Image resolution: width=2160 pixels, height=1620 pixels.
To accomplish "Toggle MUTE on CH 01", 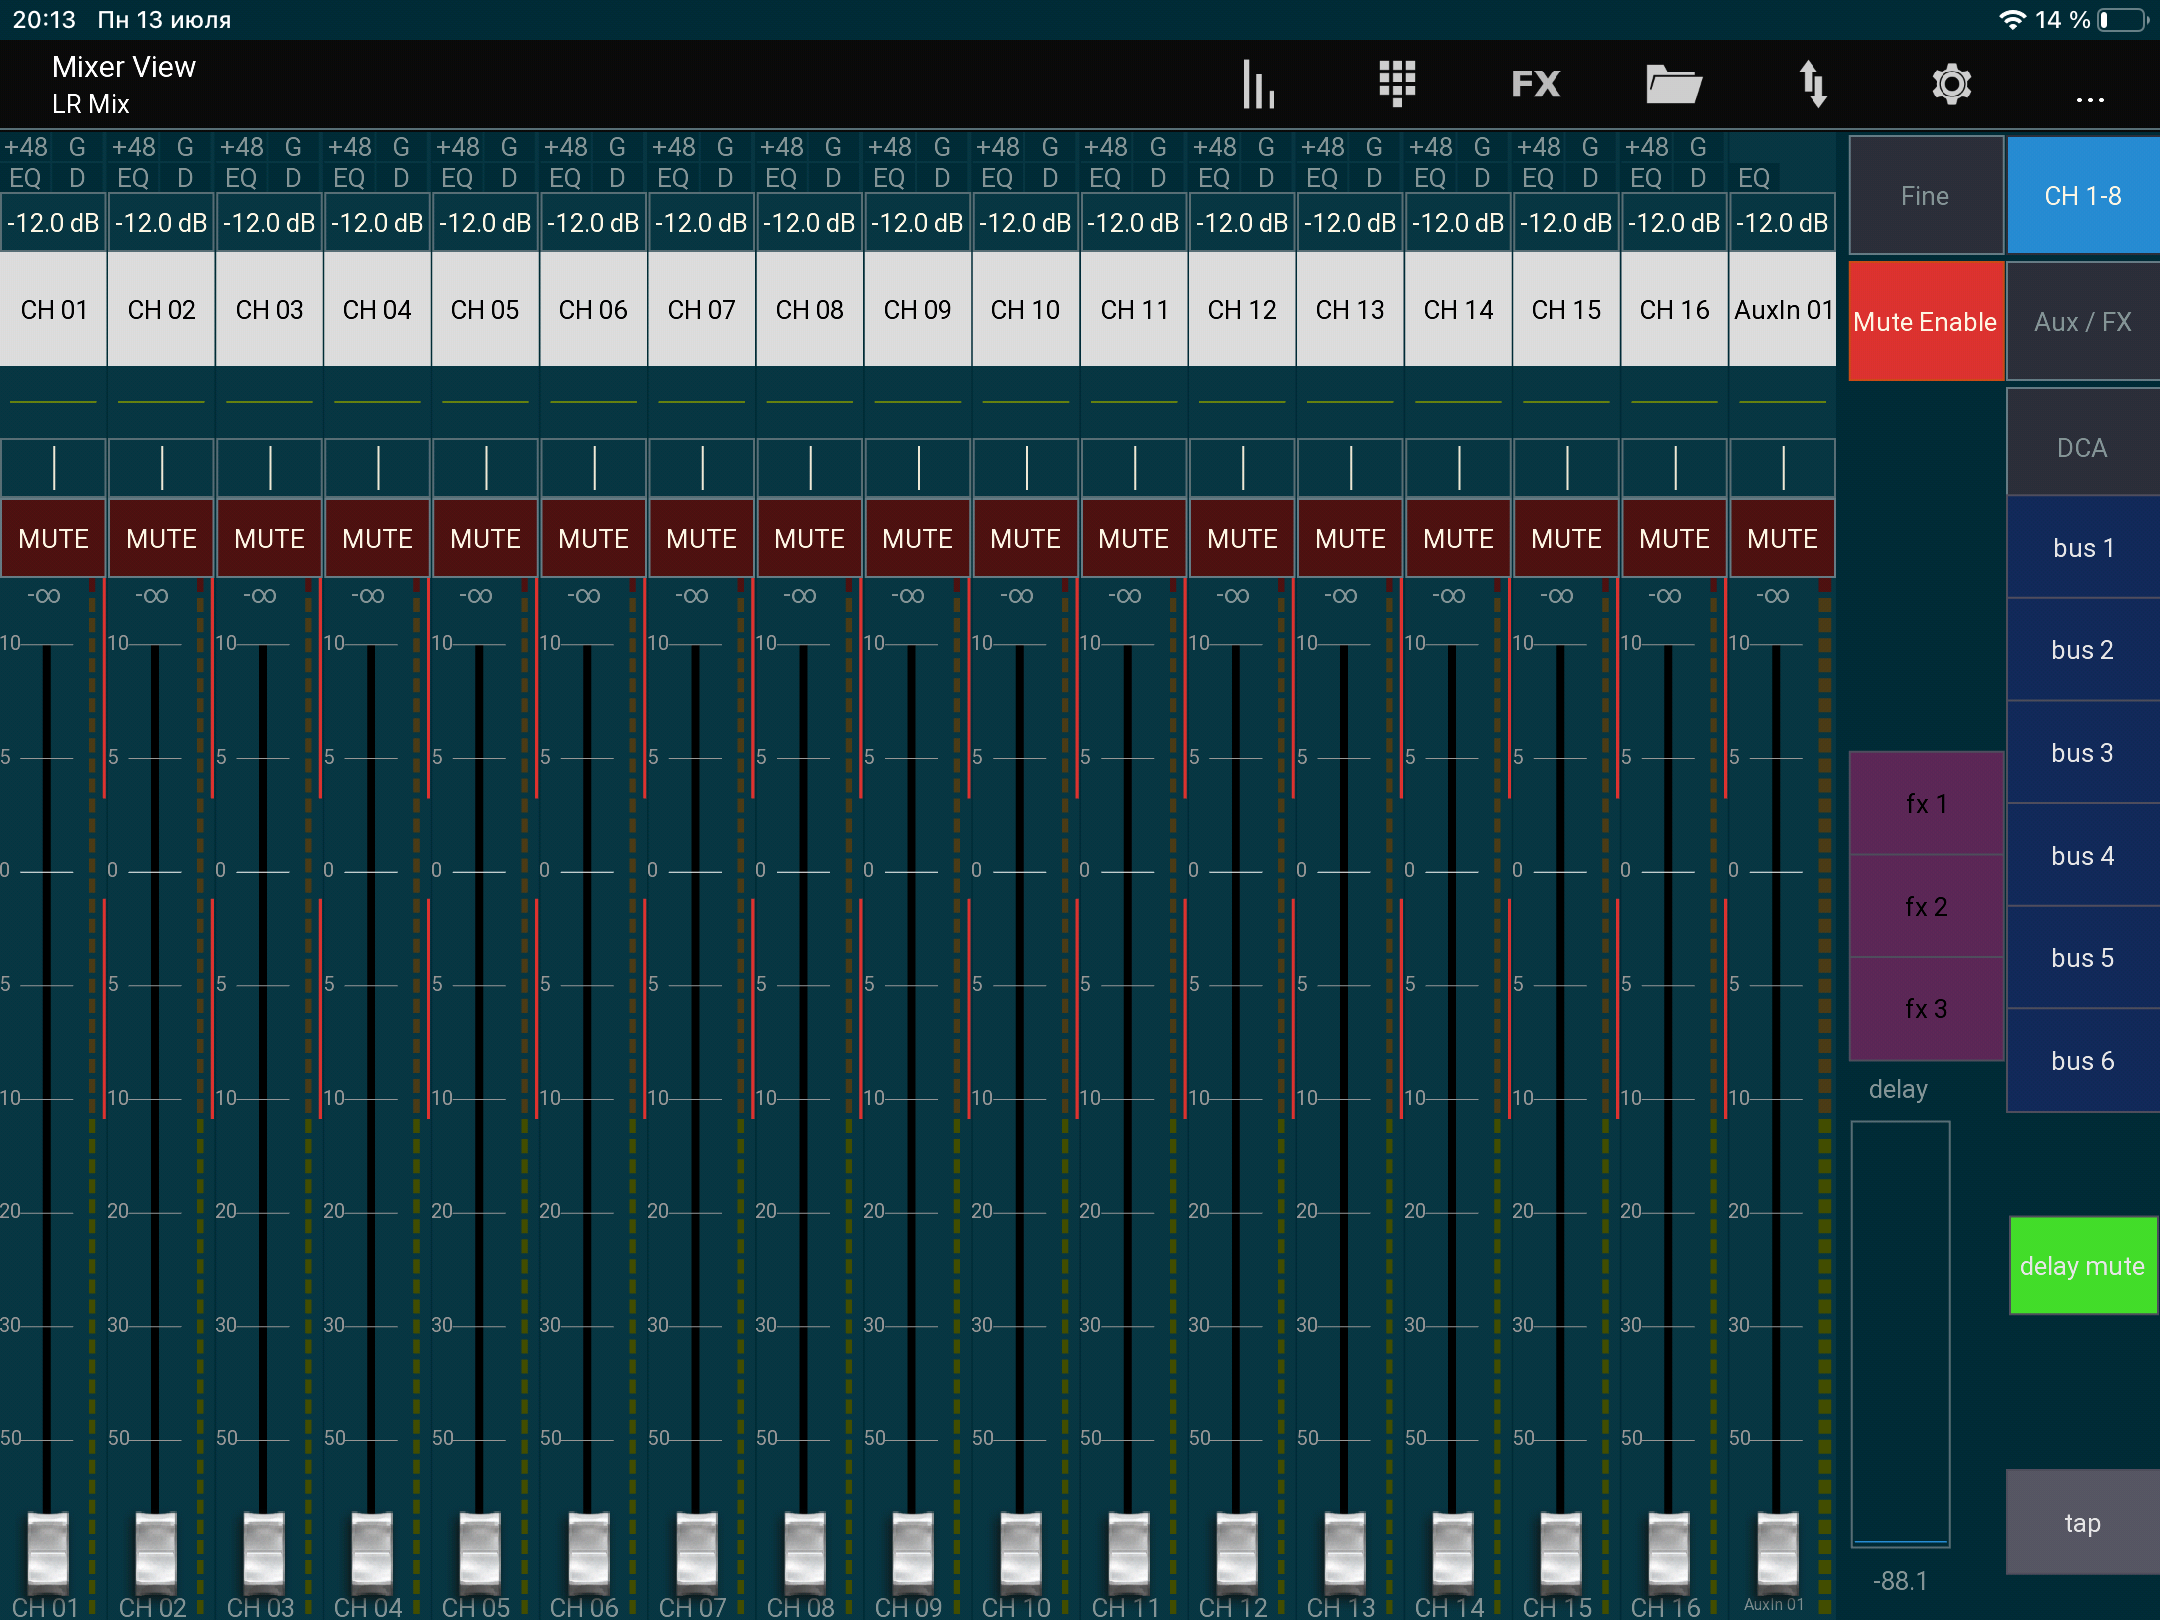I will coord(54,539).
